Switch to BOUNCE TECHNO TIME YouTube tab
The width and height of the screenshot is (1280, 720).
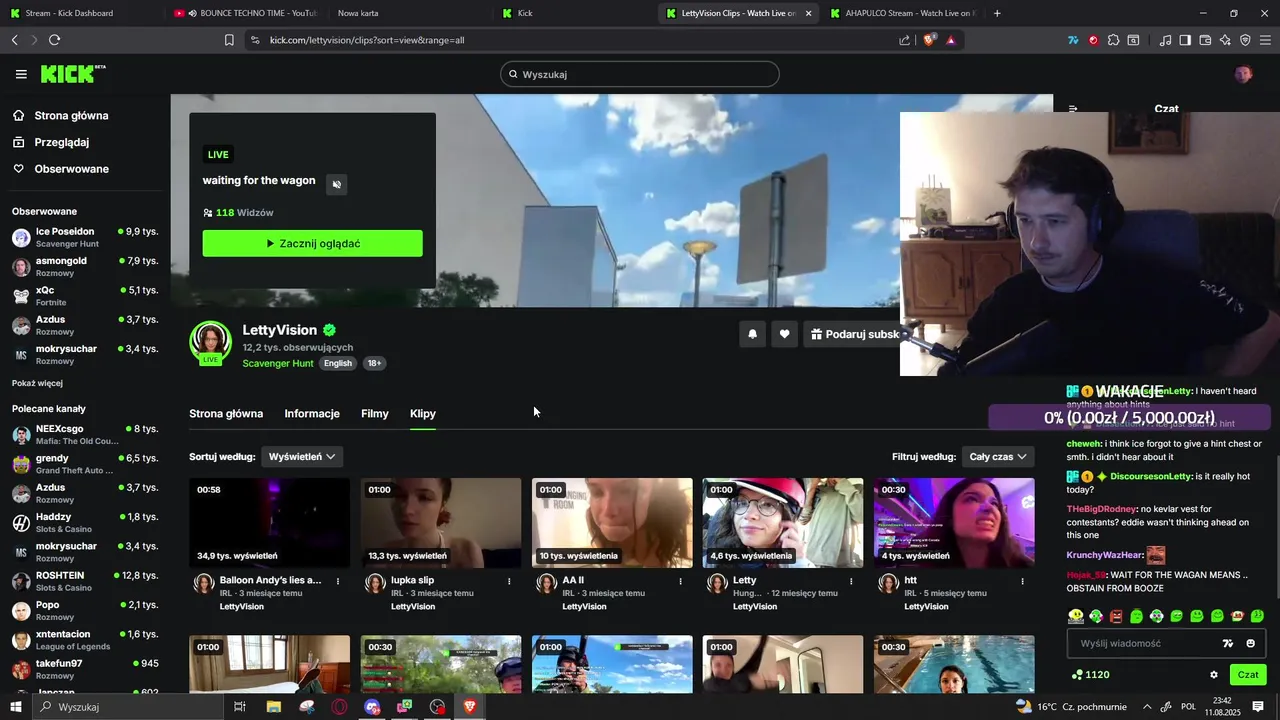tap(245, 13)
